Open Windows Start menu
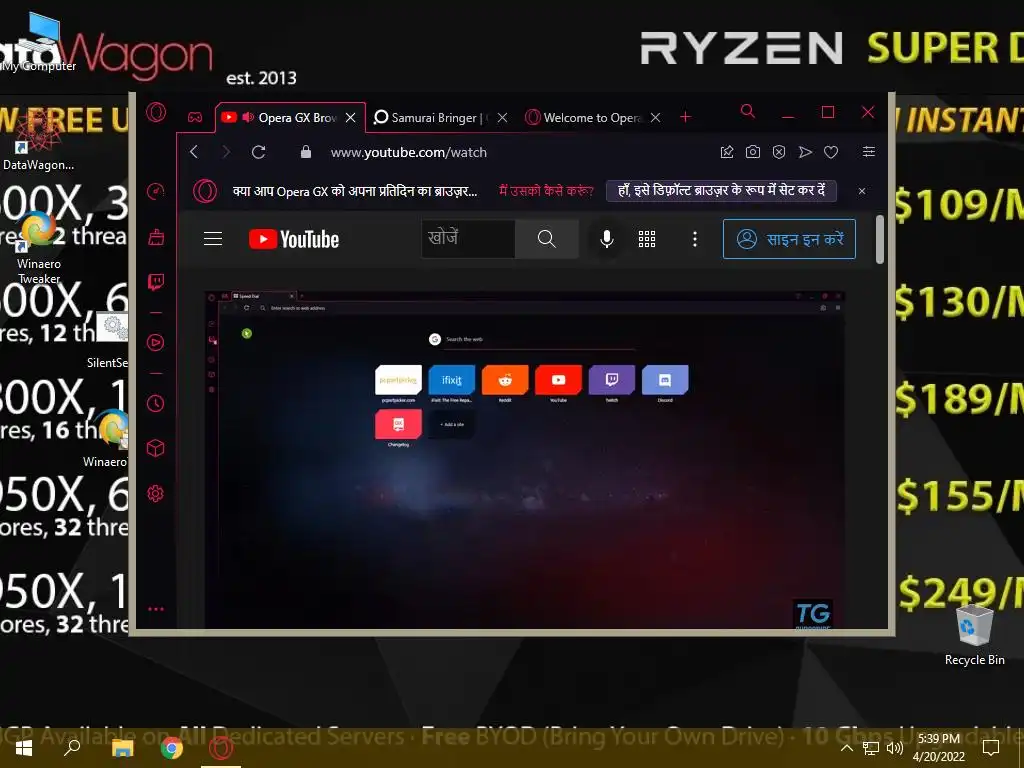 coord(24,748)
